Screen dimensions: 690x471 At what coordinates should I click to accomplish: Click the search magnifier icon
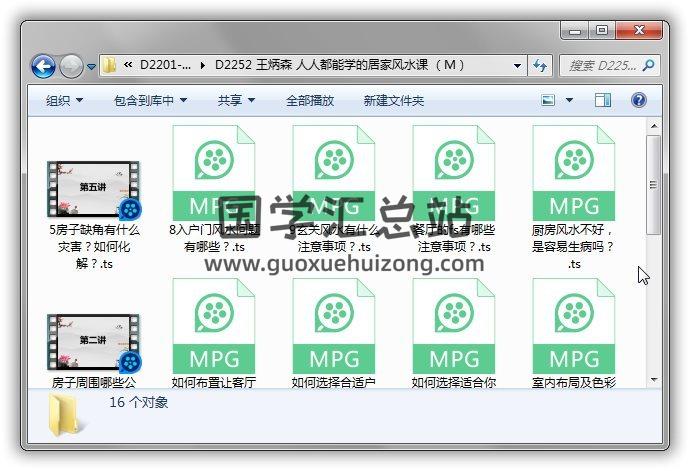(x=648, y=66)
